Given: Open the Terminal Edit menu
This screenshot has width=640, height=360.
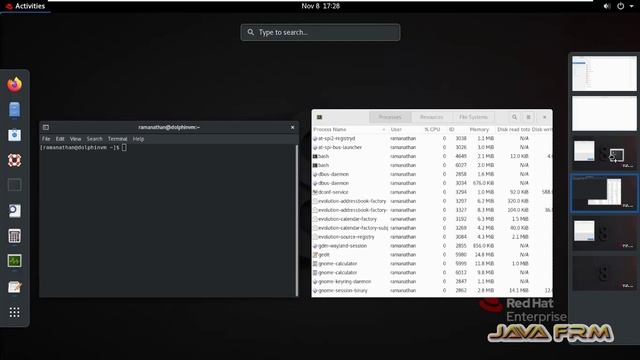Looking at the screenshot, I should pyautogui.click(x=60, y=139).
